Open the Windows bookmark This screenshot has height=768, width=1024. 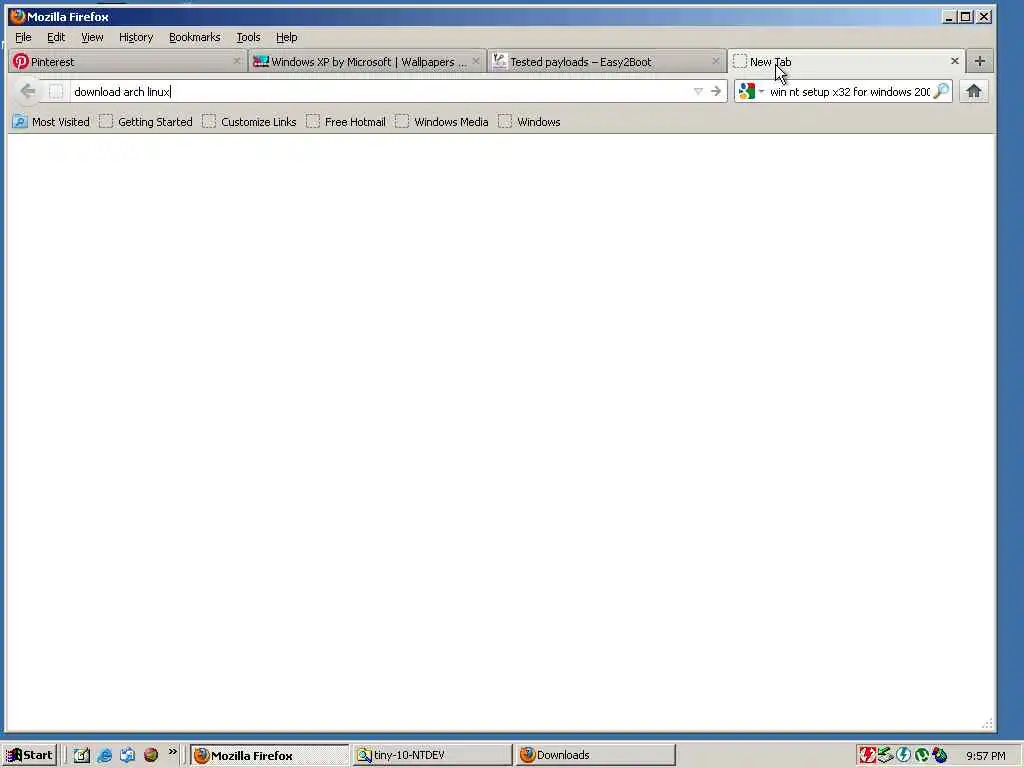pyautogui.click(x=529, y=121)
